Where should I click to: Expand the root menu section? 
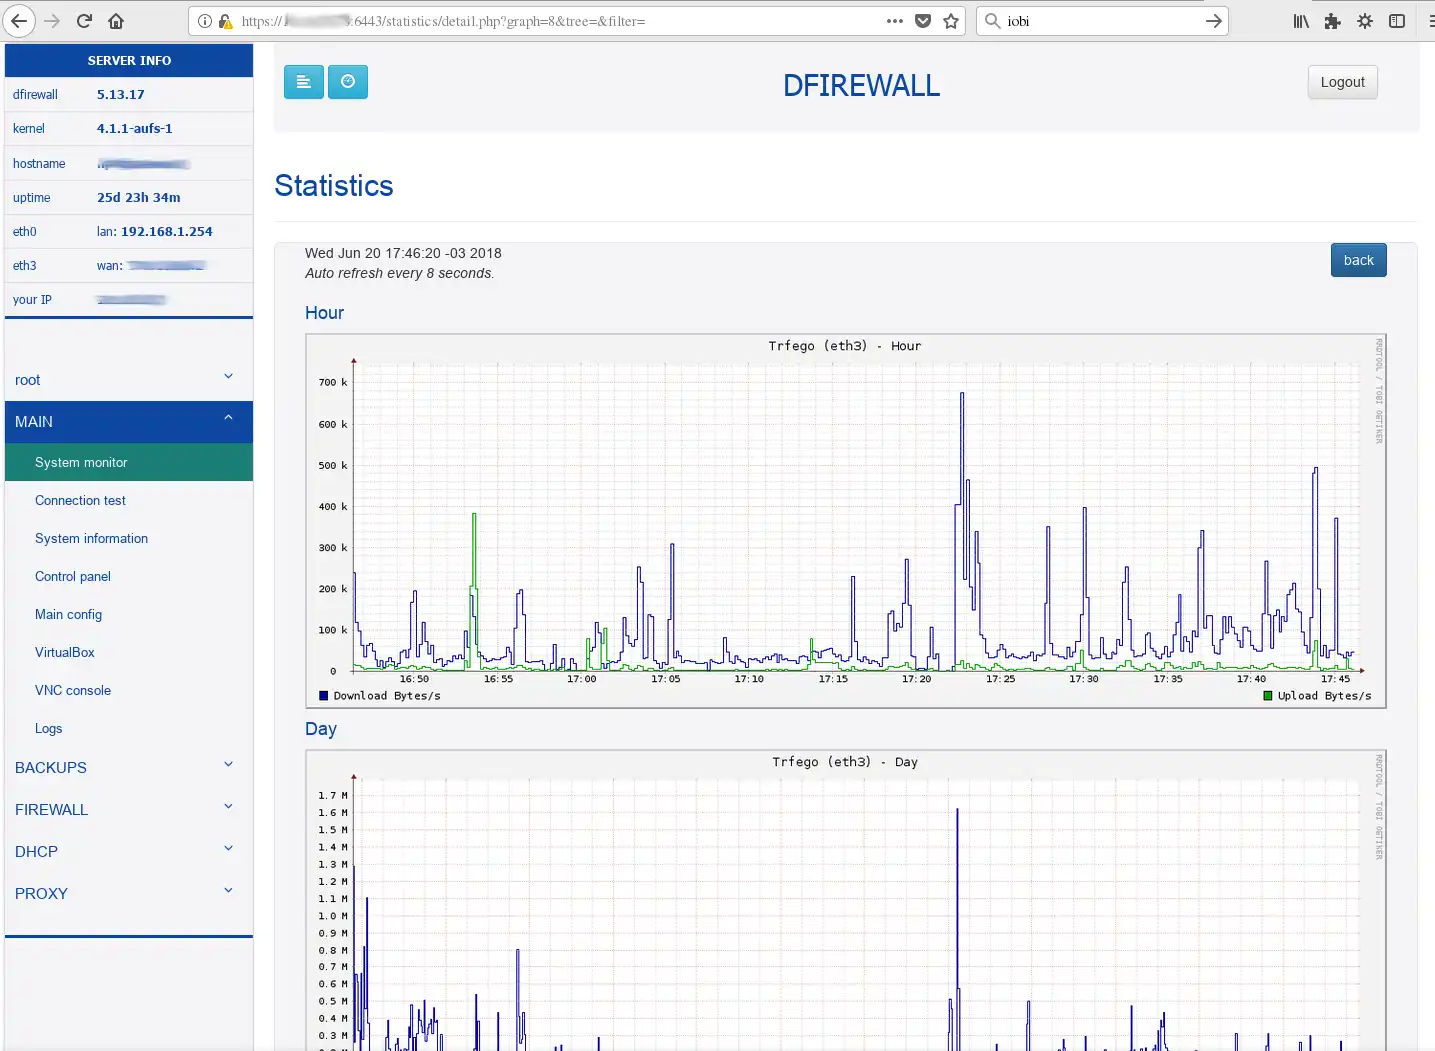tap(129, 380)
